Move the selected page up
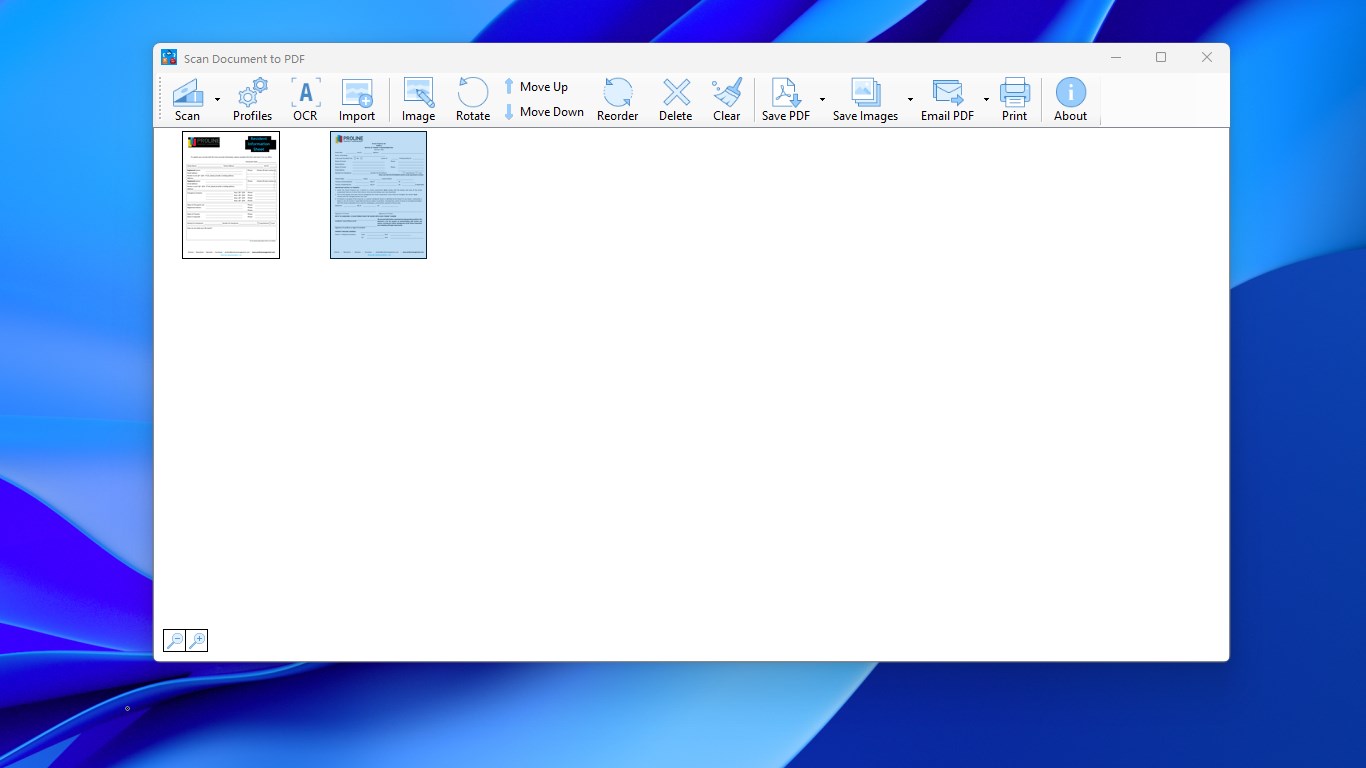Image resolution: width=1366 pixels, height=768 pixels. [537, 86]
